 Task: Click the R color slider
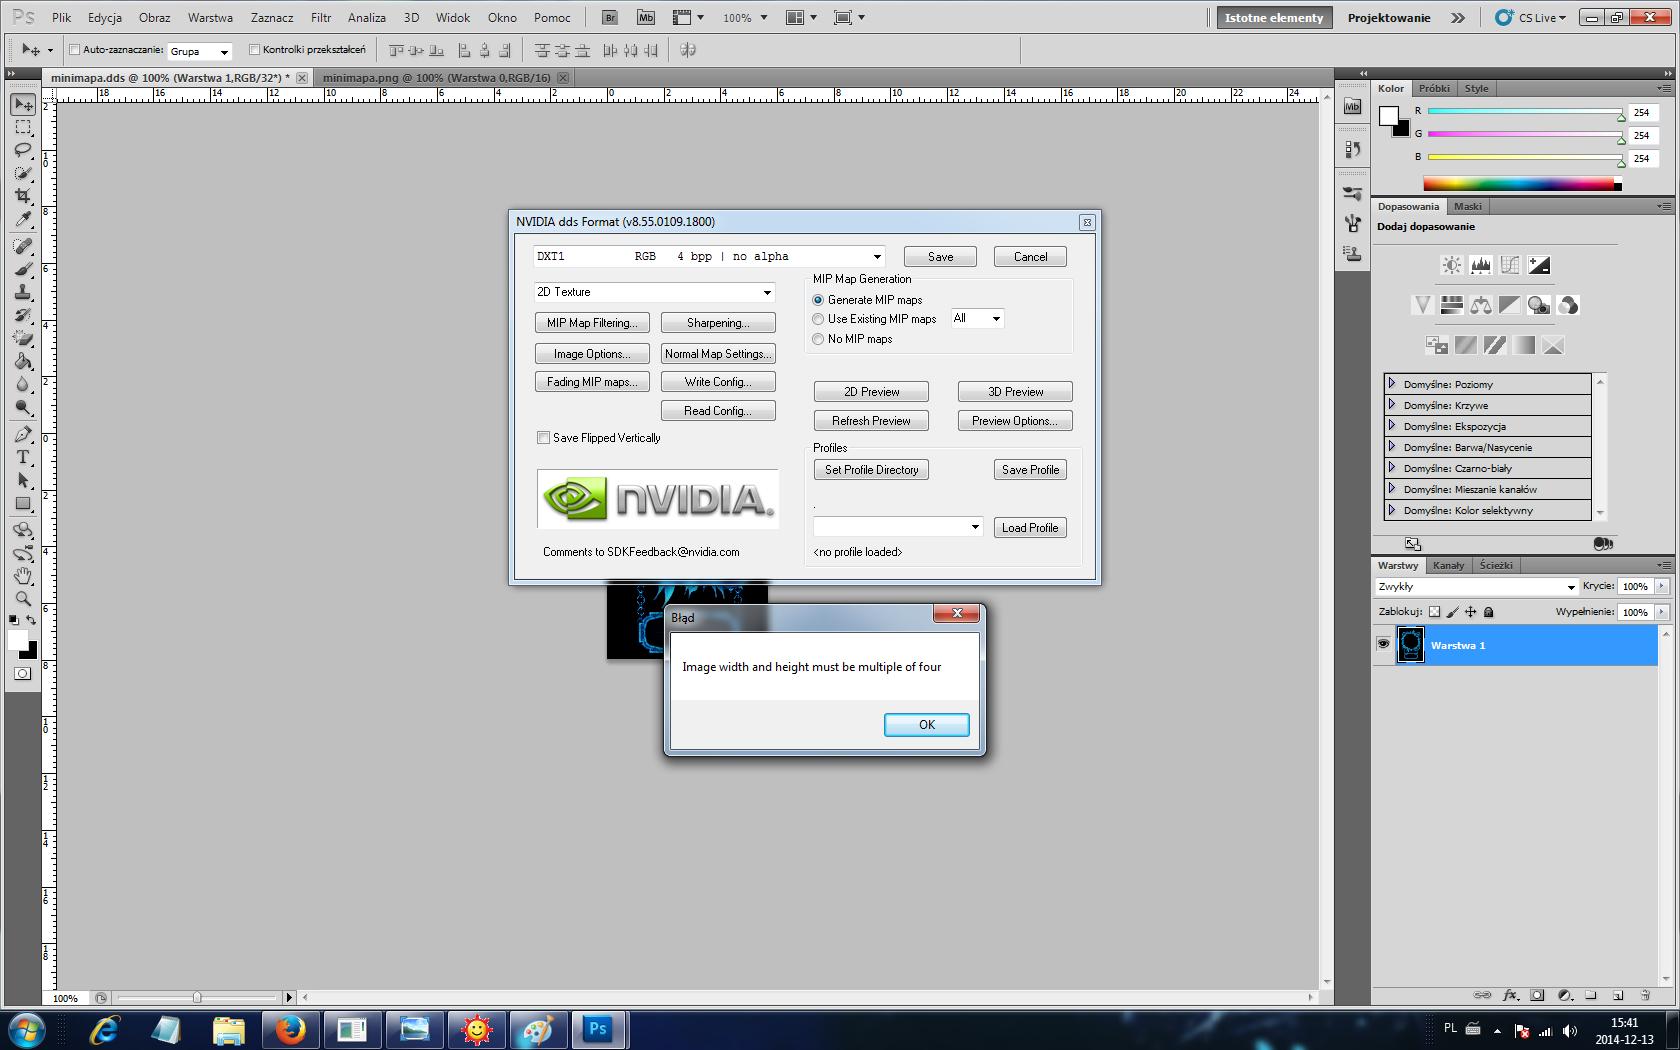tap(1524, 112)
